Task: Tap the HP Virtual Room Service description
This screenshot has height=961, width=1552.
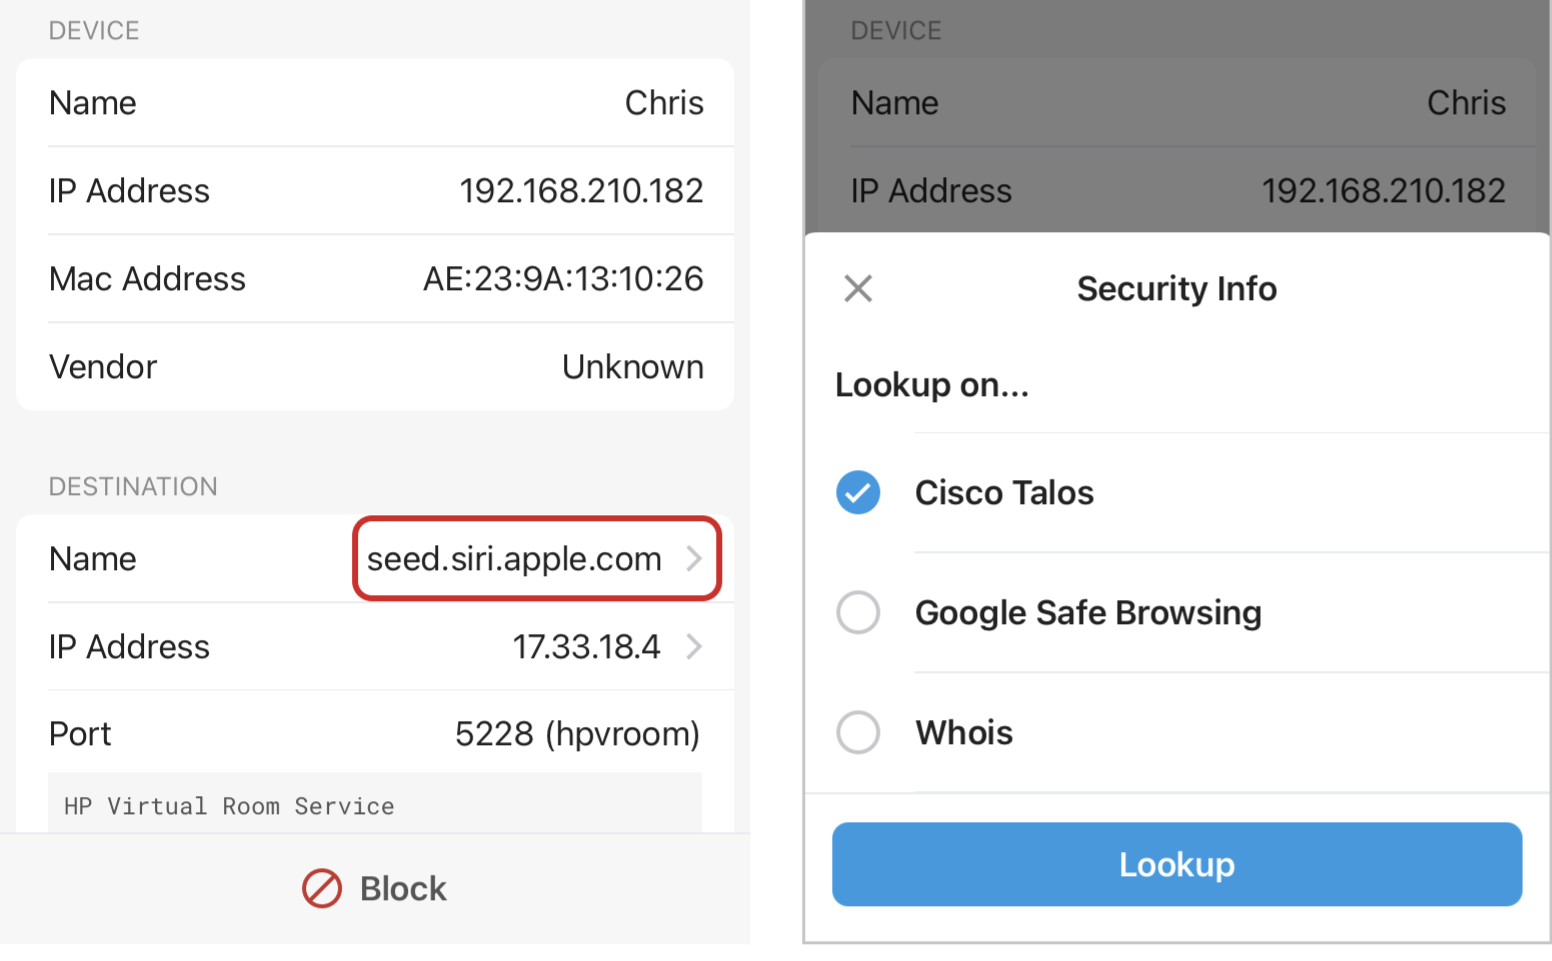Action: pyautogui.click(x=229, y=806)
